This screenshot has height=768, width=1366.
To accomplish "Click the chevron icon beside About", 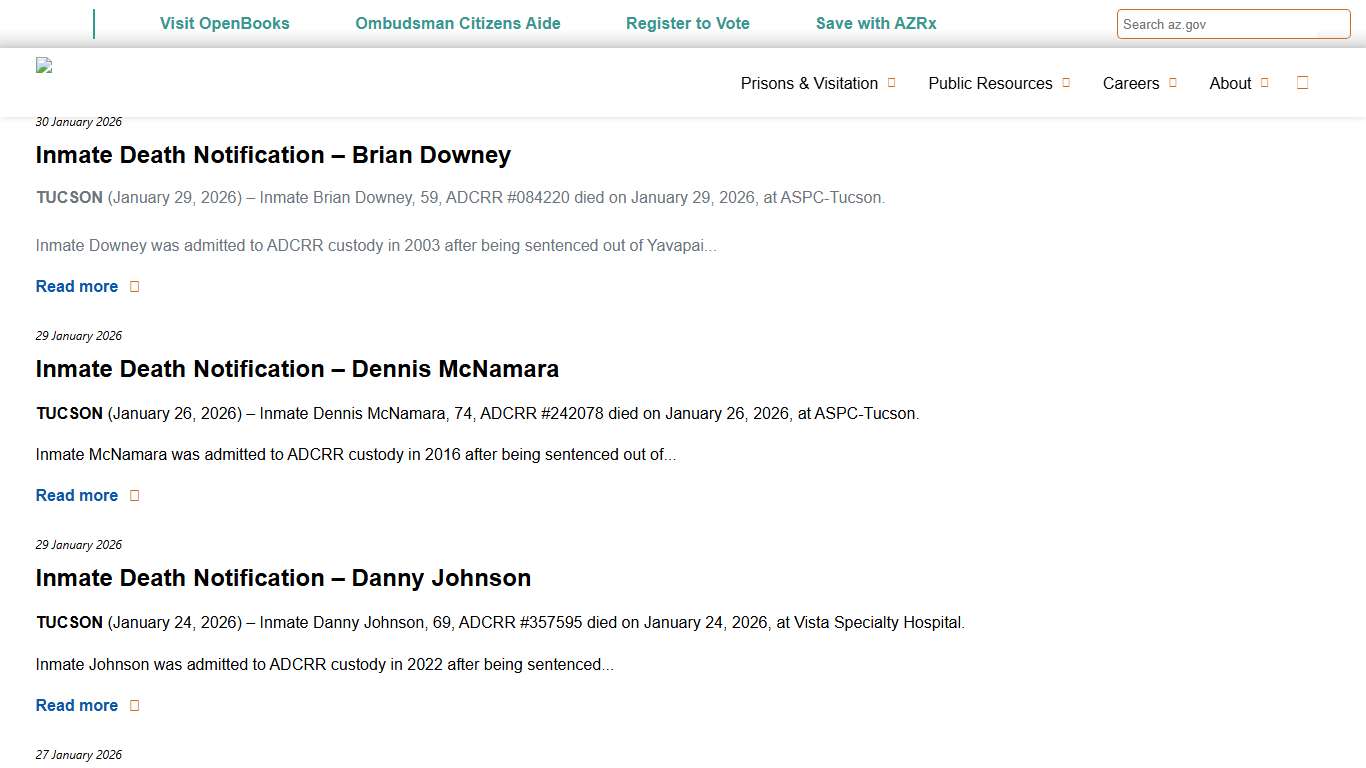I will pyautogui.click(x=1266, y=84).
